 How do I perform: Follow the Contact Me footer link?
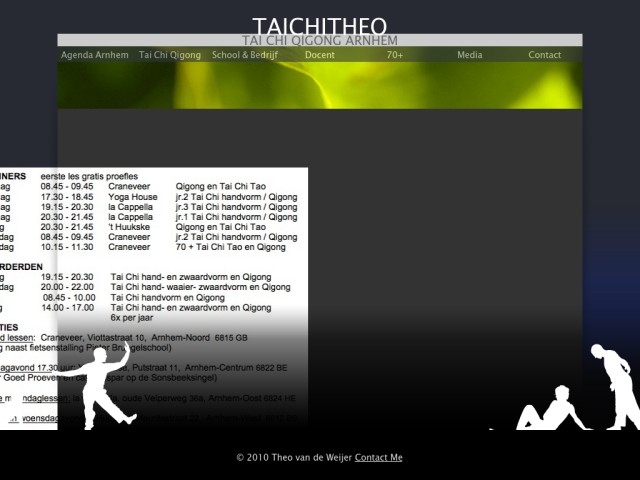(x=378, y=457)
